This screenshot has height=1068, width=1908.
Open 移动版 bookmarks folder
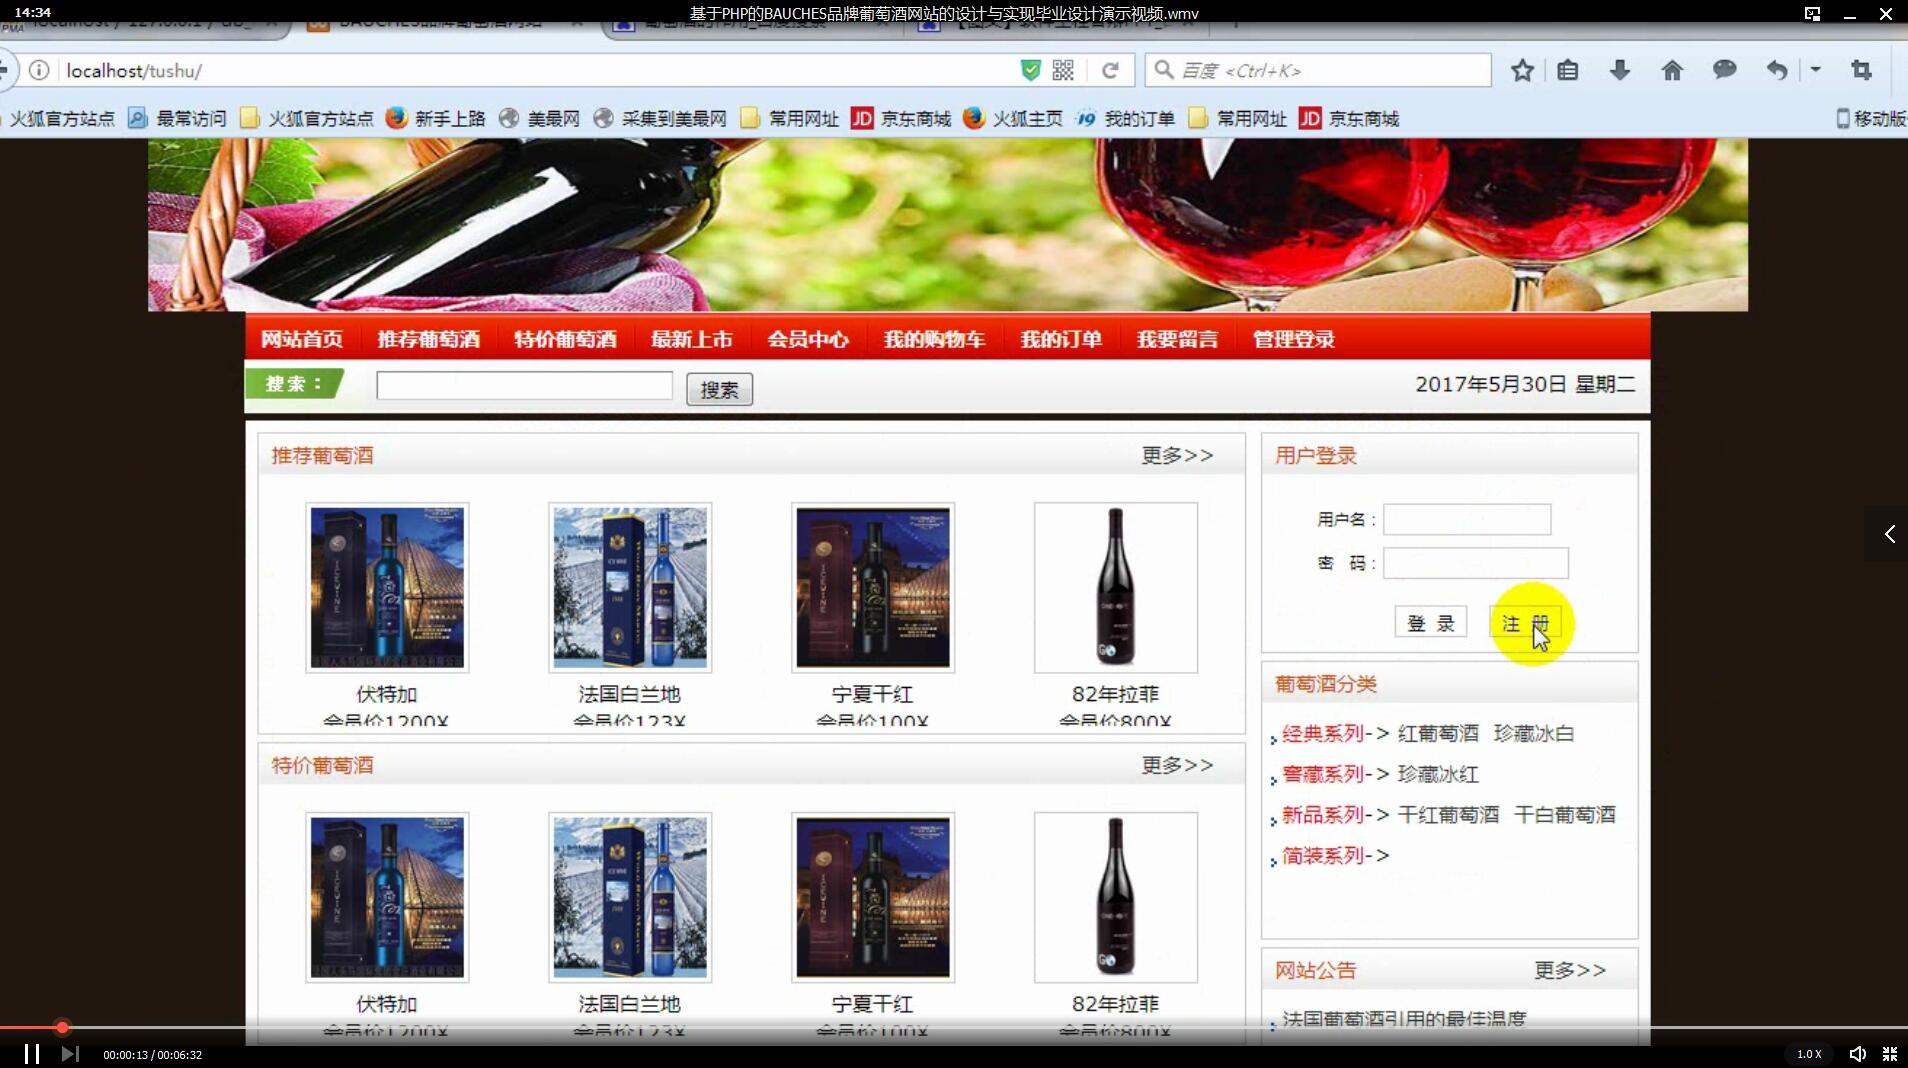pyautogui.click(x=1871, y=118)
